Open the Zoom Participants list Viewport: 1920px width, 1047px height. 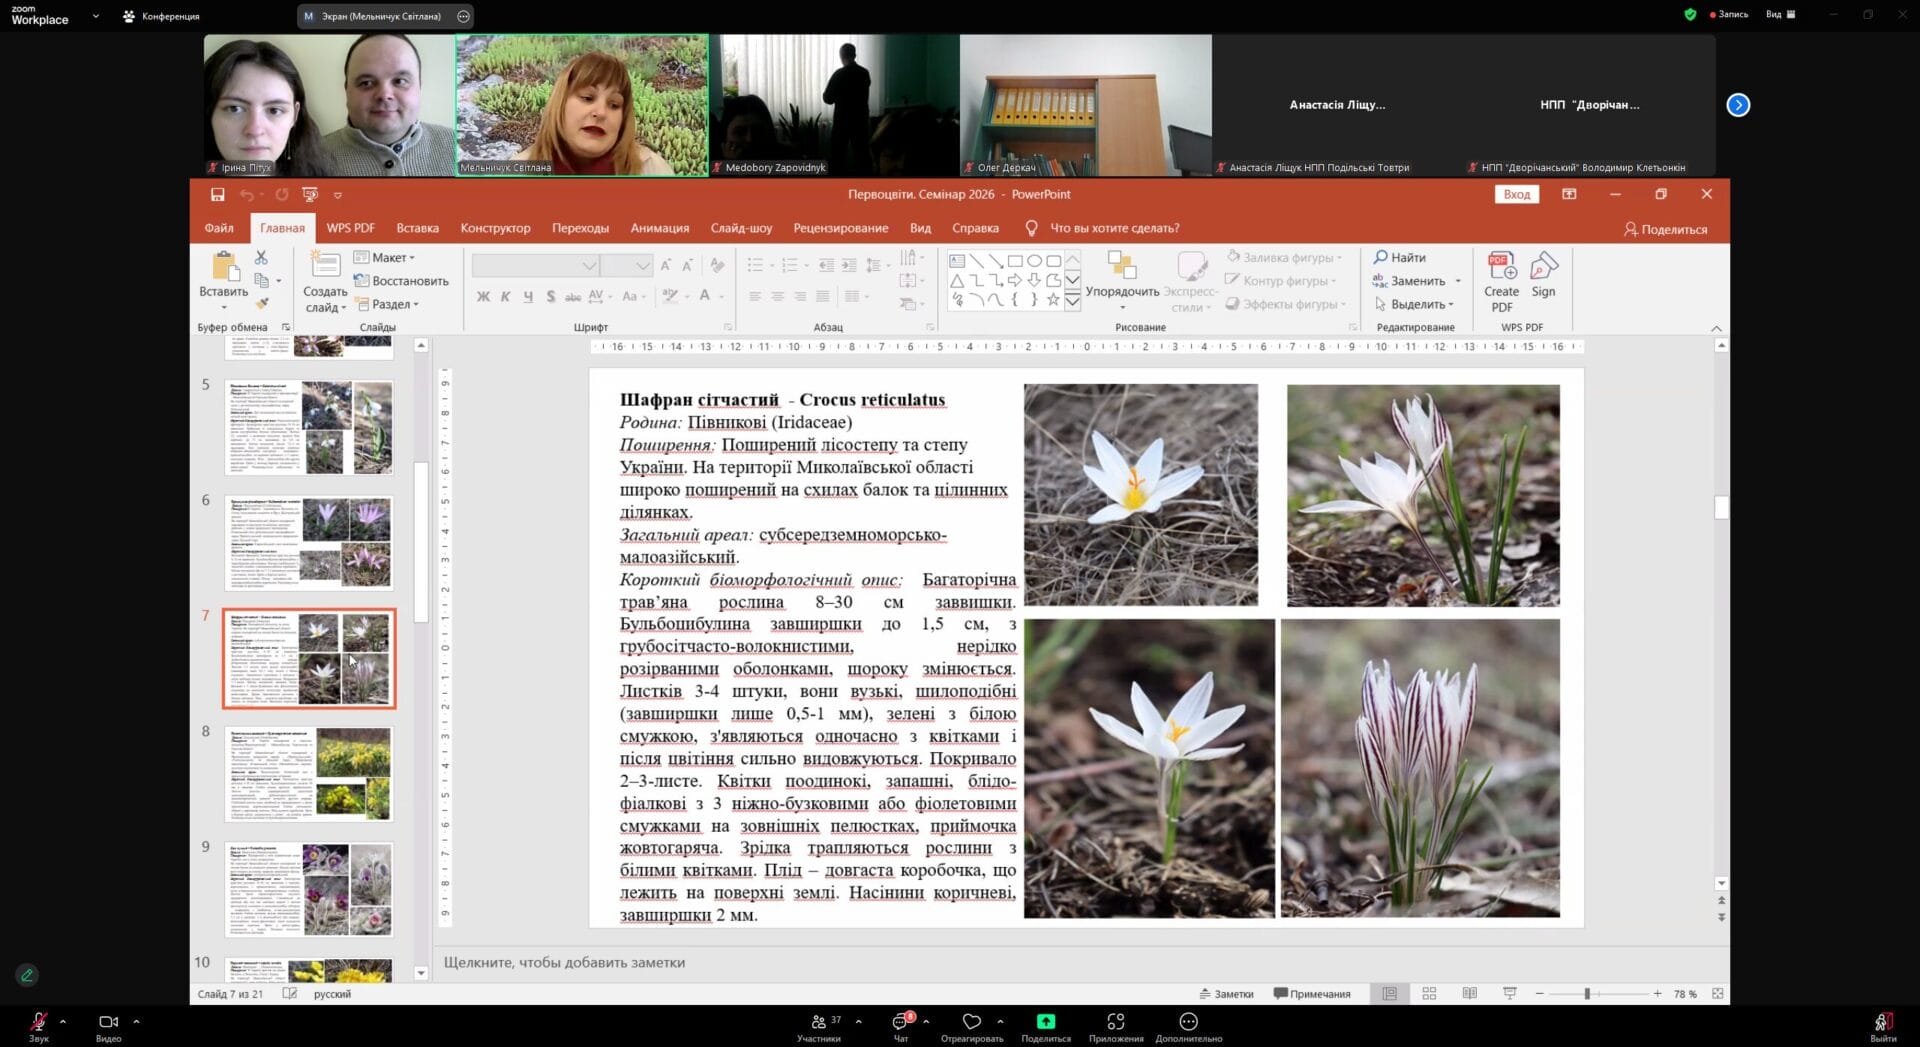(x=819, y=1022)
